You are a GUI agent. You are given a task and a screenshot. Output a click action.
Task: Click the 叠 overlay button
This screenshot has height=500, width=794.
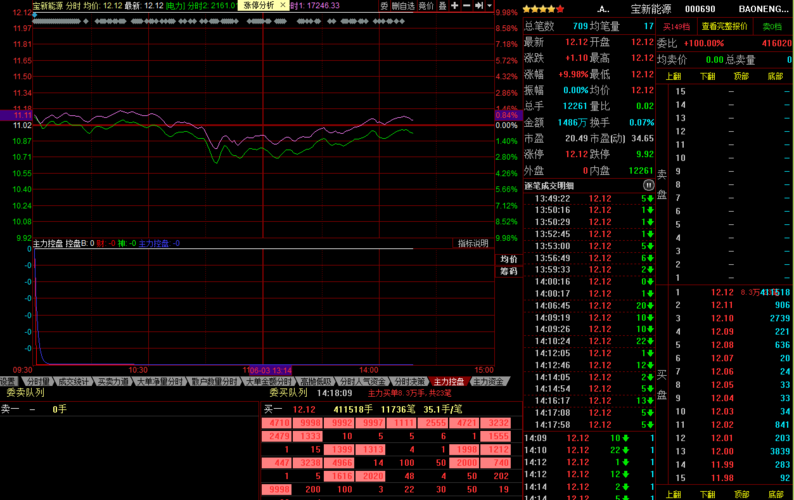pos(443,6)
